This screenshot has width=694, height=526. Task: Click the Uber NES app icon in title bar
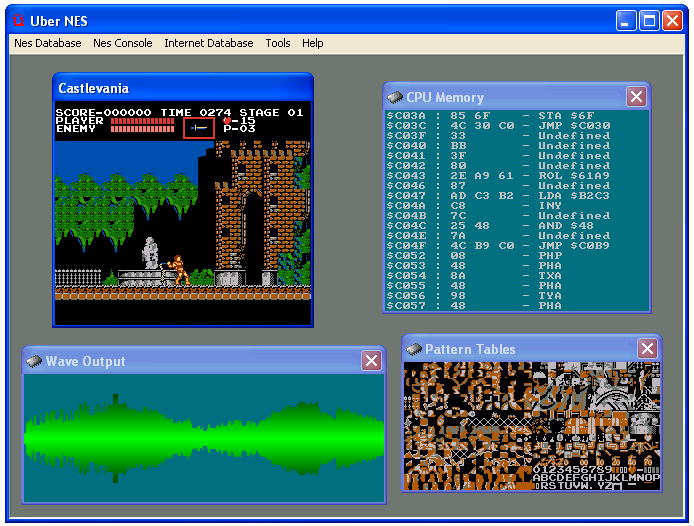coord(19,20)
